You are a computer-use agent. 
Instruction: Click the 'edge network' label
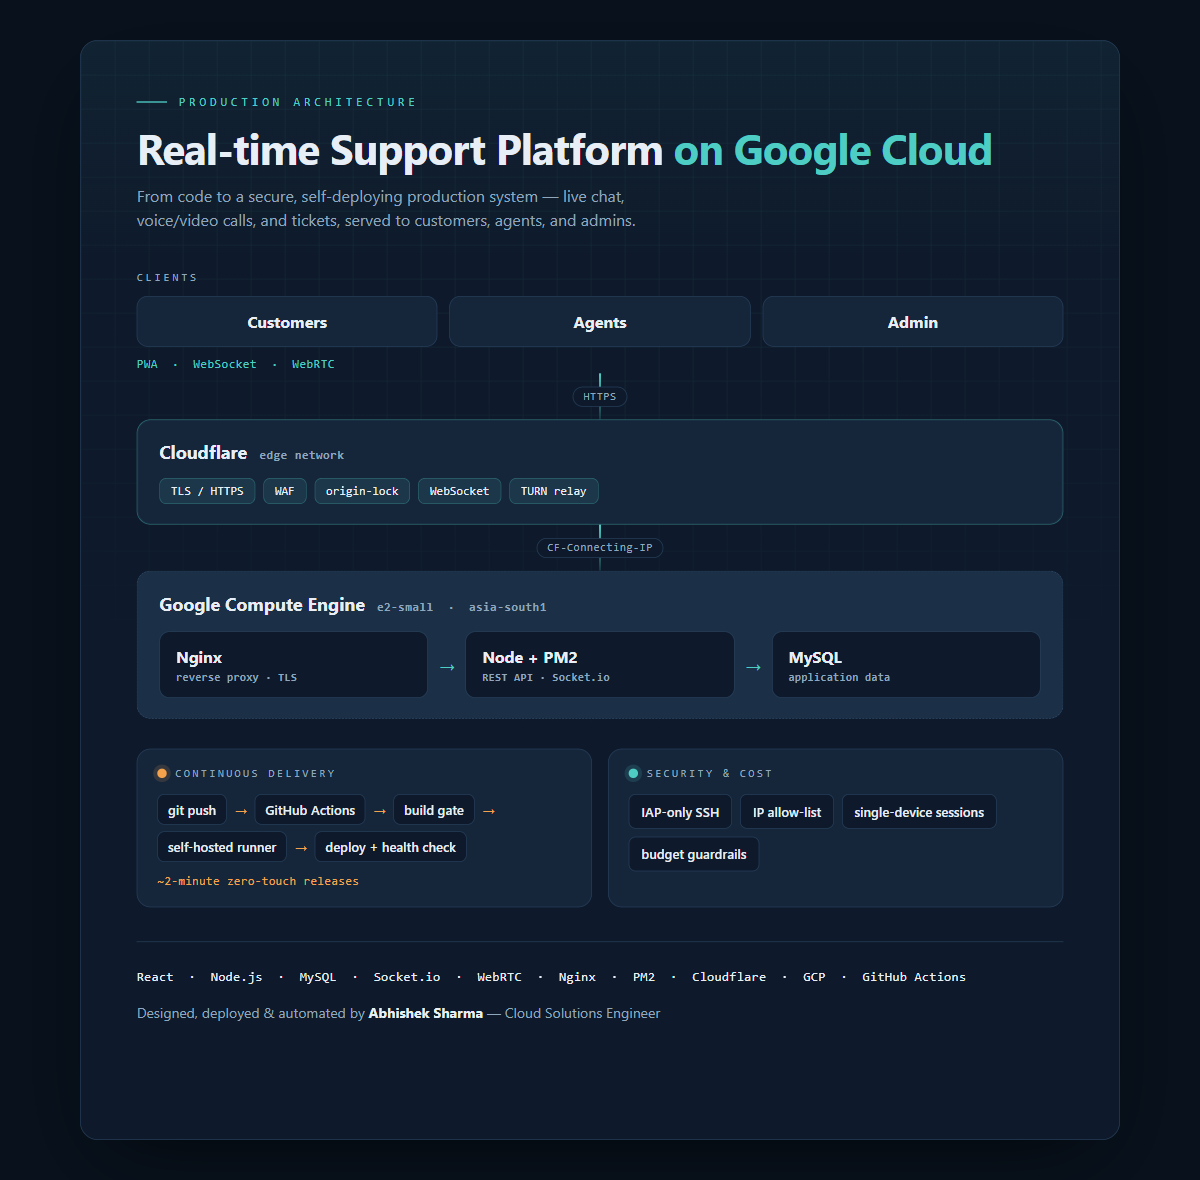point(302,455)
